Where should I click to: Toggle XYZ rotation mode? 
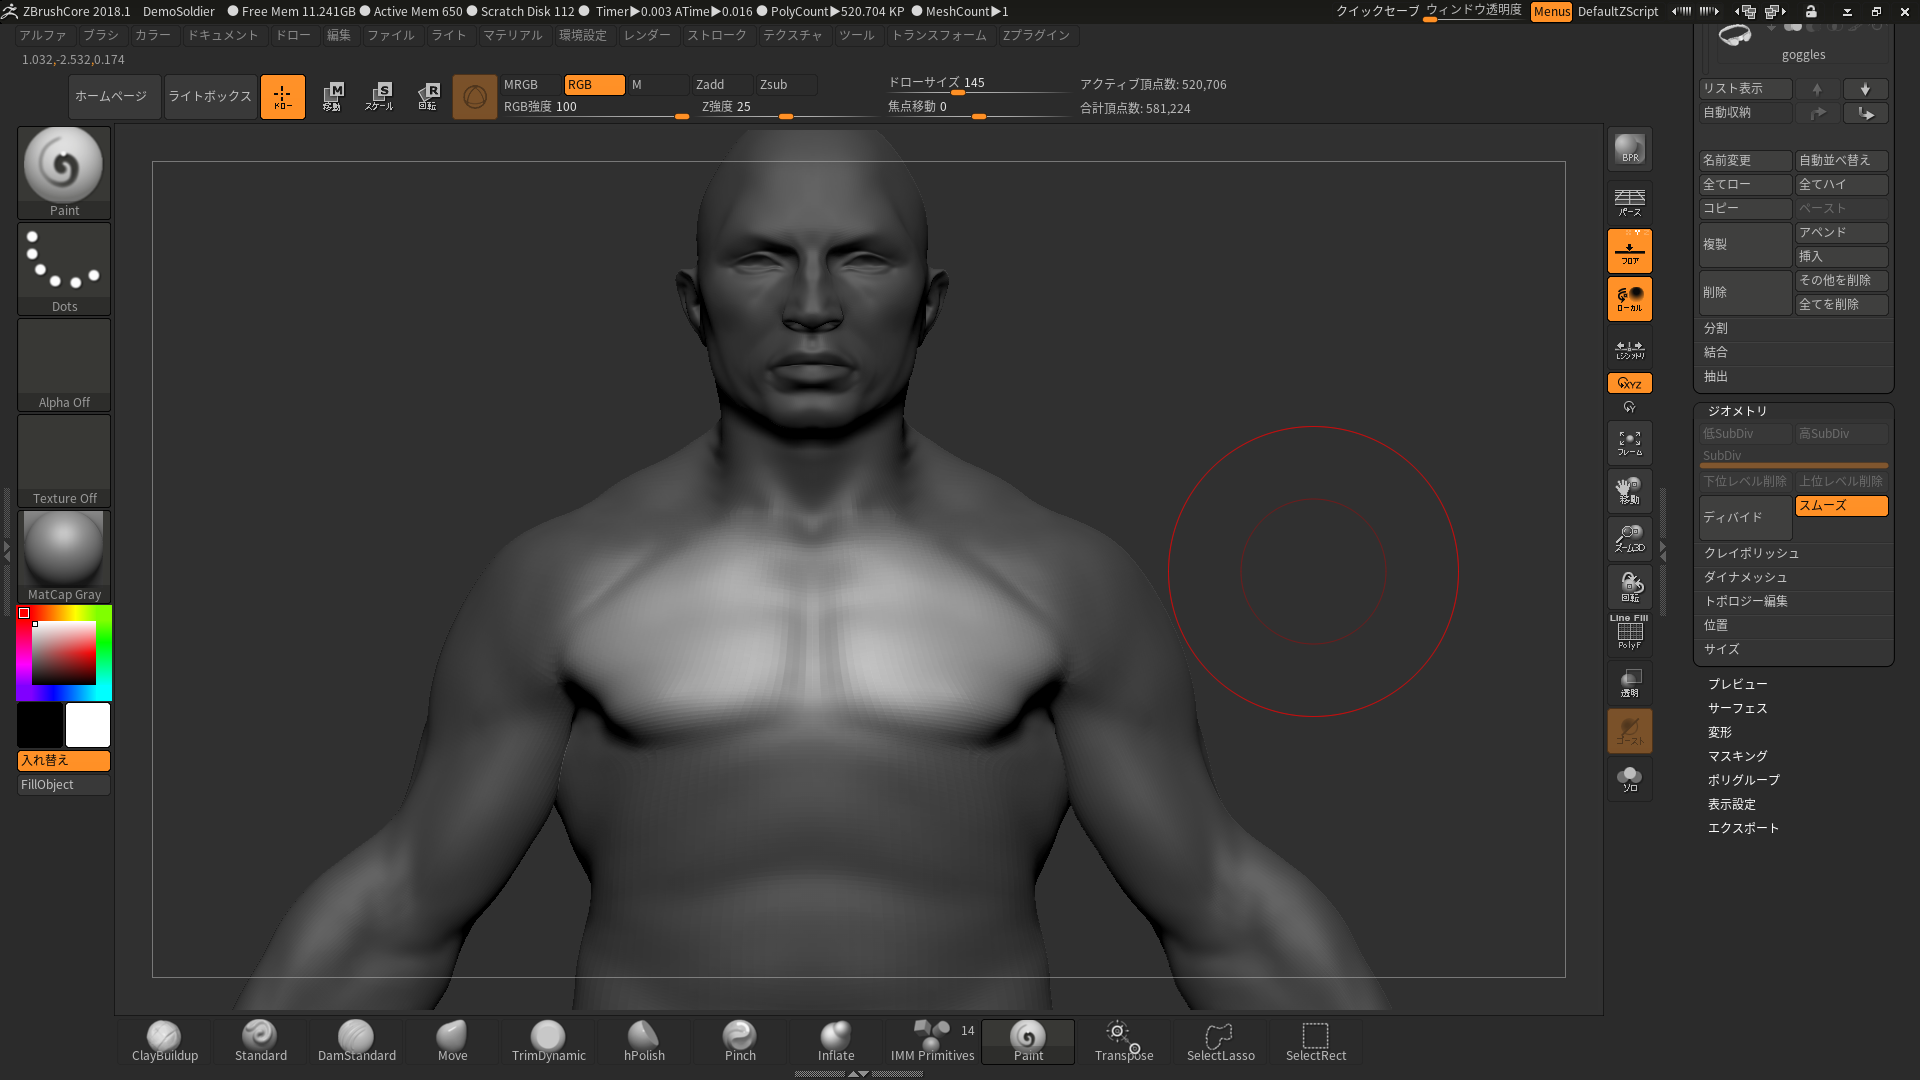(x=1630, y=383)
